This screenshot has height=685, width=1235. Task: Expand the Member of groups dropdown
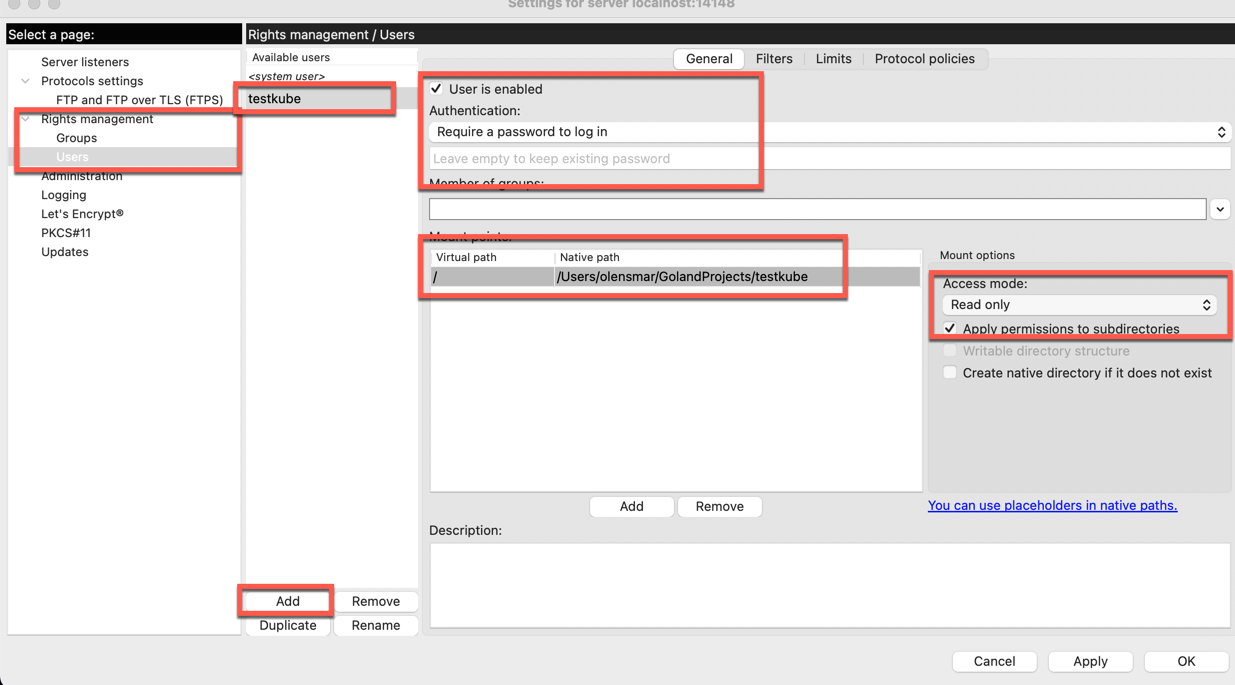pos(1220,208)
